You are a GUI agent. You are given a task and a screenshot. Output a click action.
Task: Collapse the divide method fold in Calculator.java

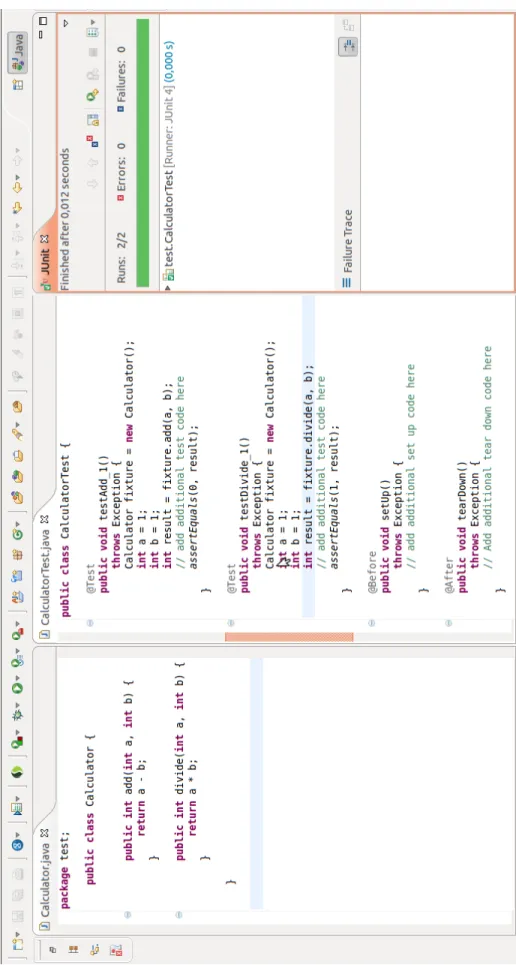click(x=179, y=915)
